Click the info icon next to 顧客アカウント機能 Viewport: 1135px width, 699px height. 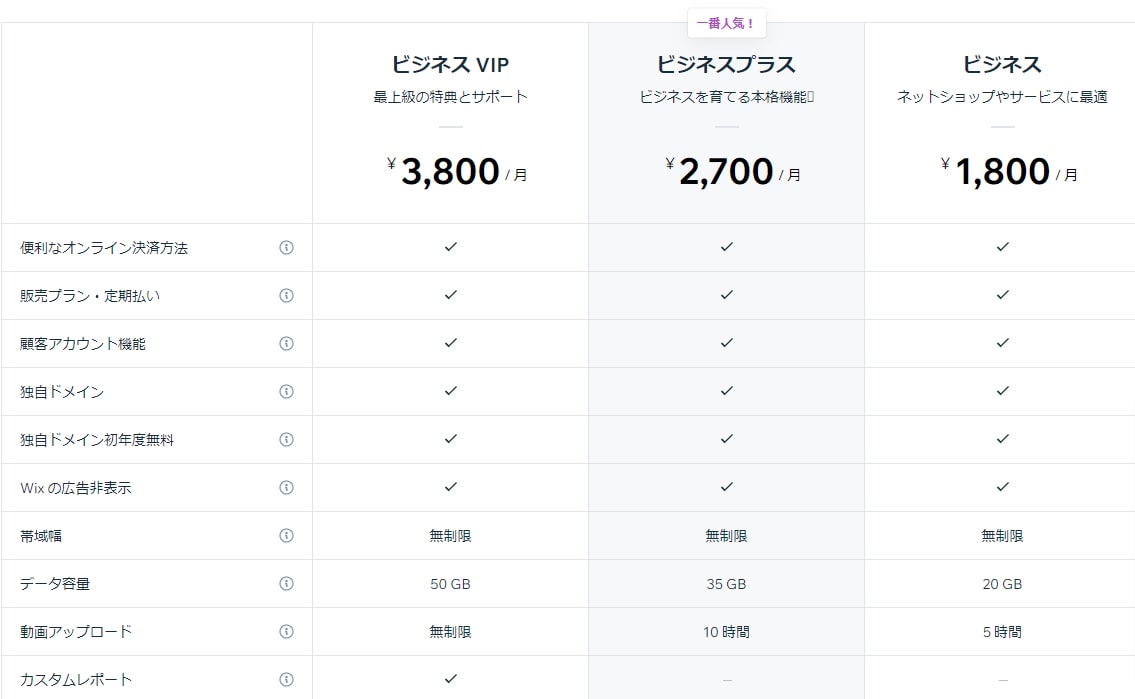pyautogui.click(x=287, y=343)
